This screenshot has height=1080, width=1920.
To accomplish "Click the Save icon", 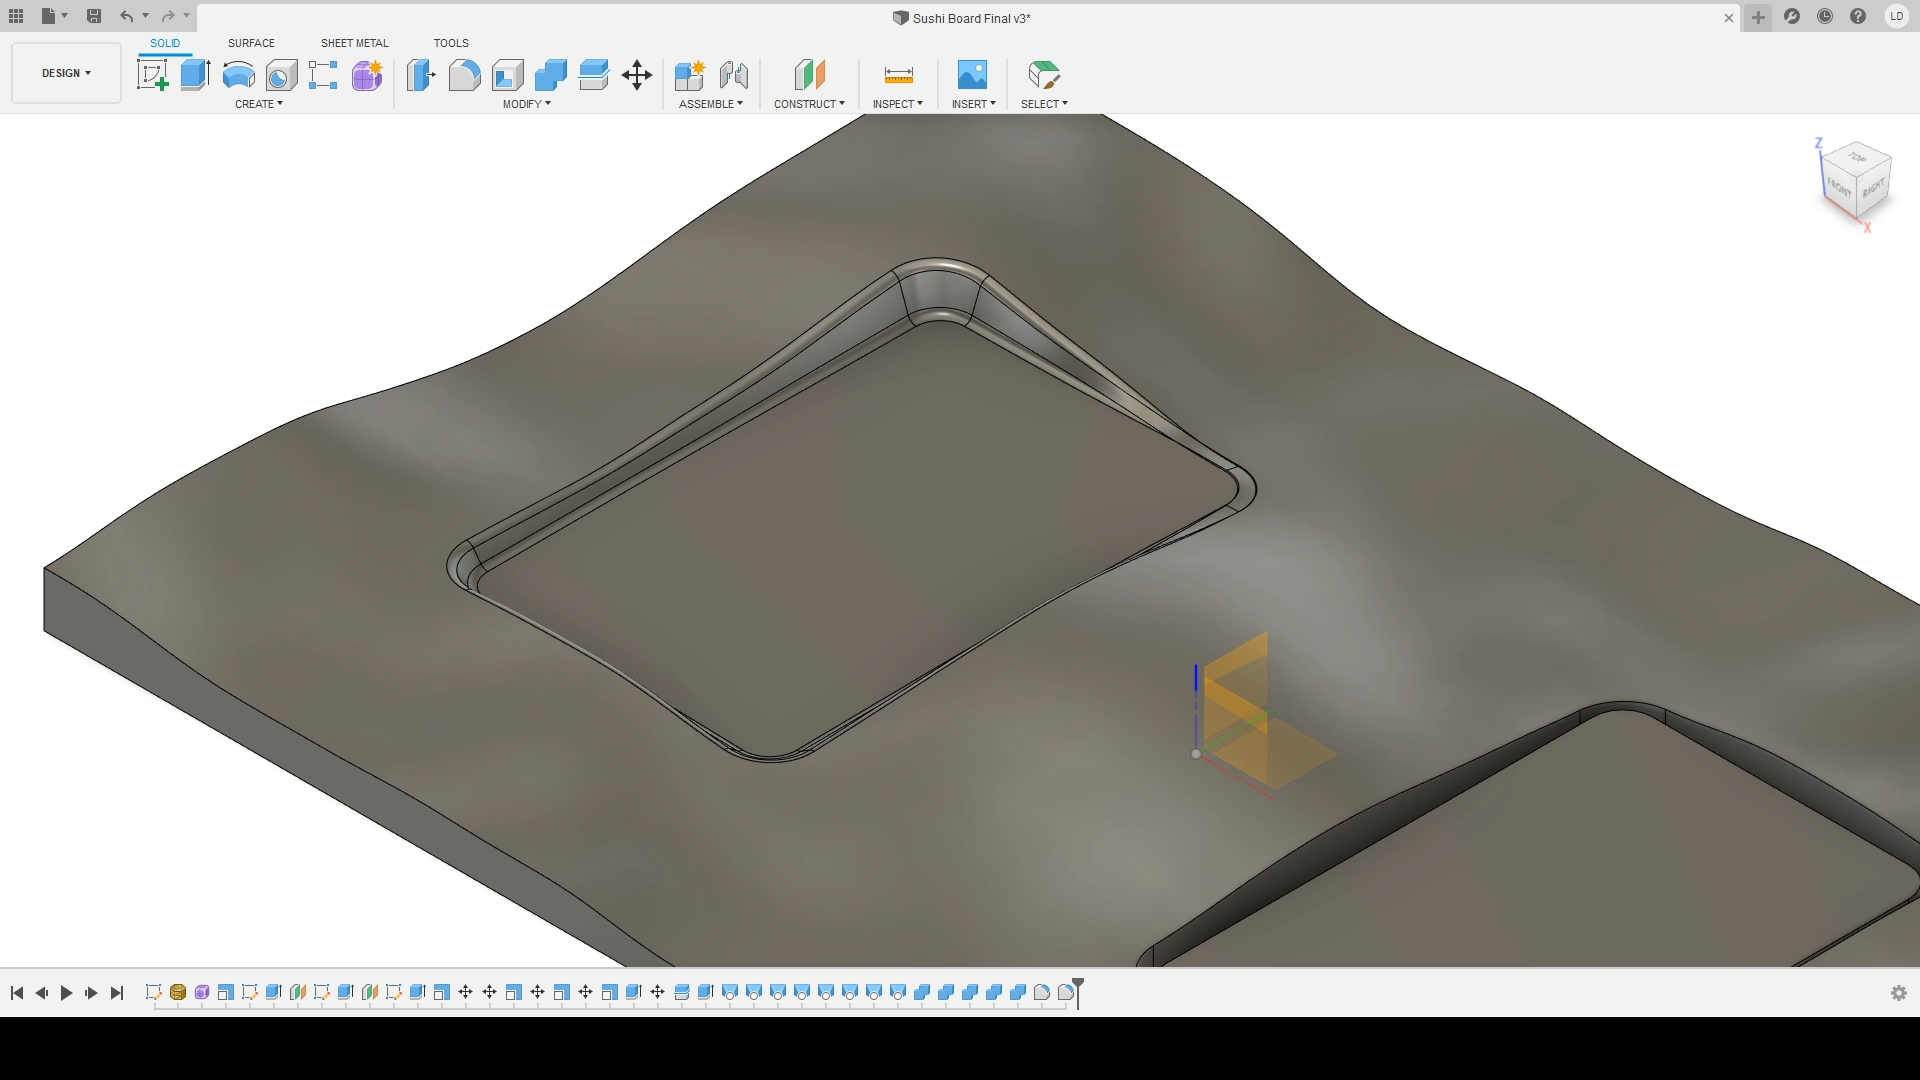I will (x=94, y=16).
